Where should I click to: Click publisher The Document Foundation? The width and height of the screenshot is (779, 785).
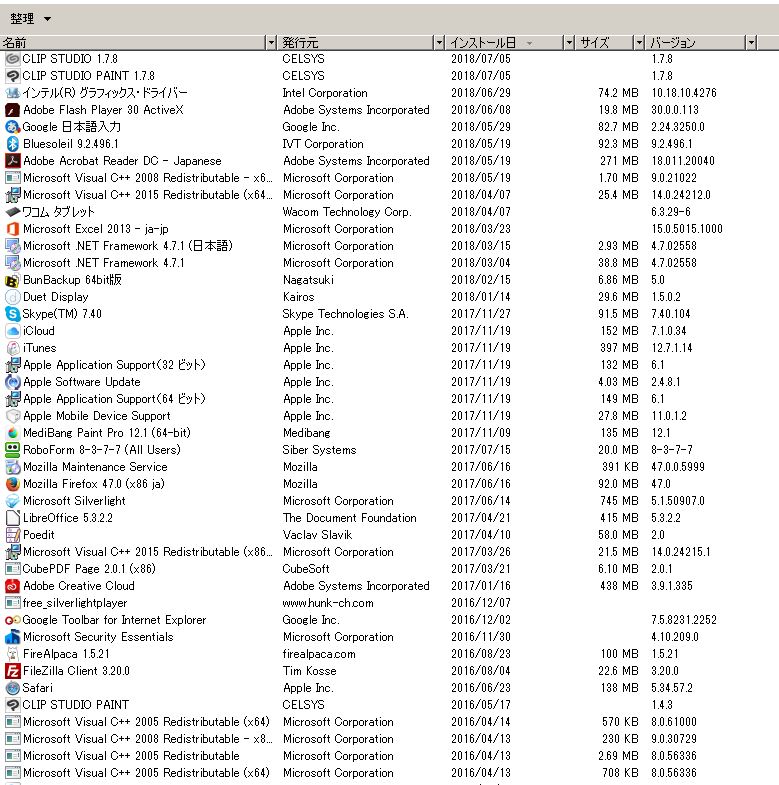[x=349, y=518]
